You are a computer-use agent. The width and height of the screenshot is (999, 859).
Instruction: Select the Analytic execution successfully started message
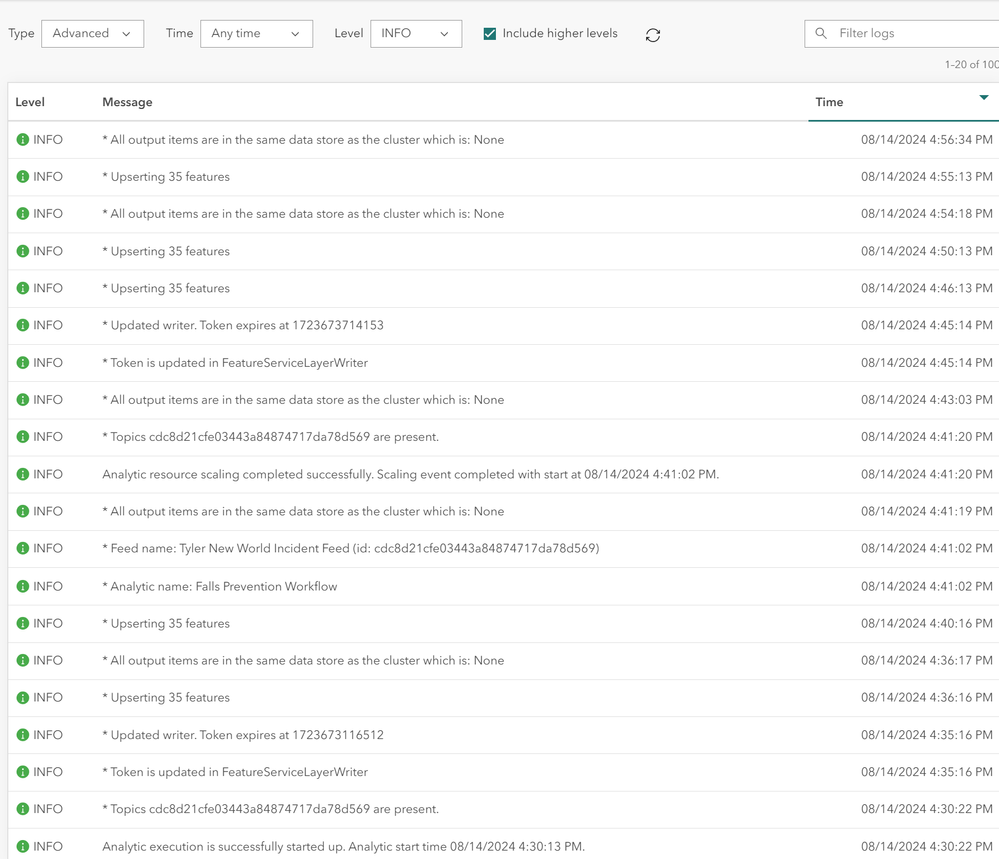pos(343,847)
